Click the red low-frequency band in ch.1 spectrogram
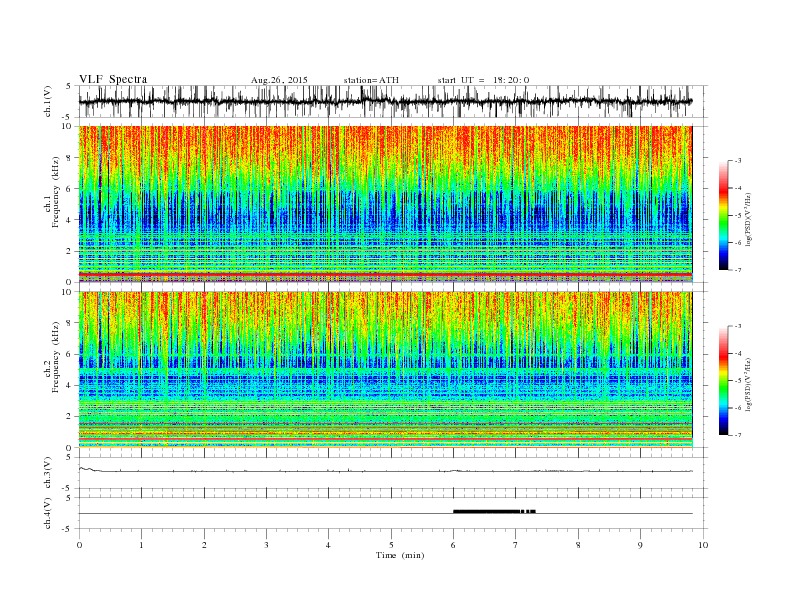Viewport: 792px width, 612px height. 385,275
